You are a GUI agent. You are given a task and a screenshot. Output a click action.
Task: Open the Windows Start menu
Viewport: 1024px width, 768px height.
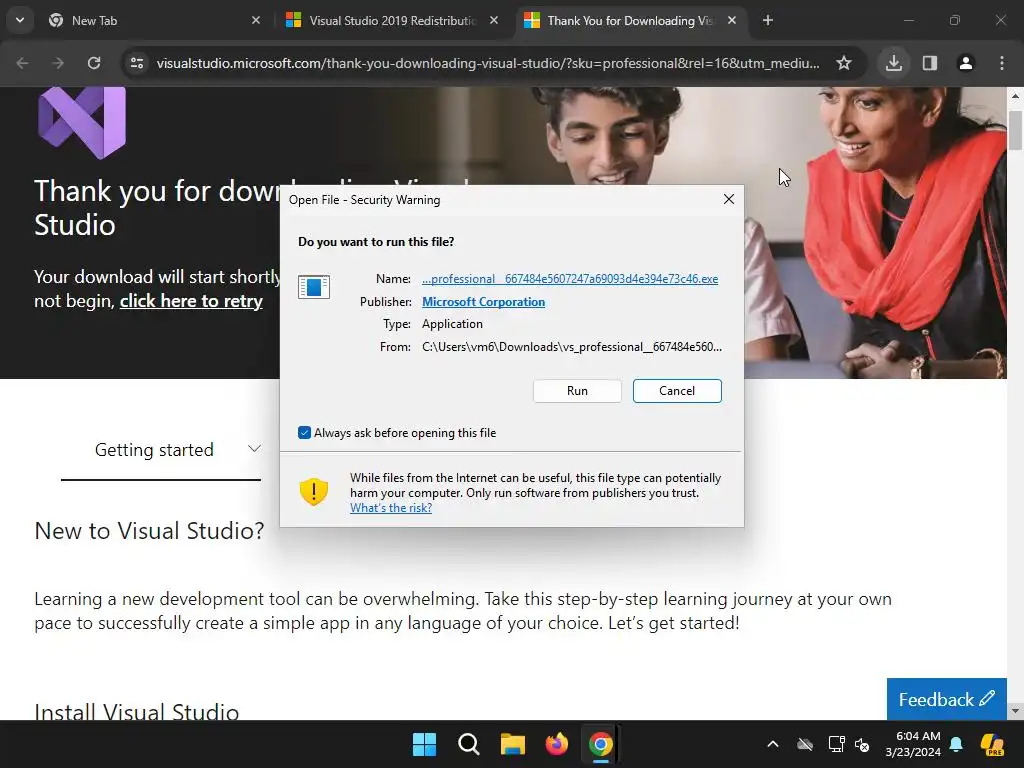click(x=424, y=744)
